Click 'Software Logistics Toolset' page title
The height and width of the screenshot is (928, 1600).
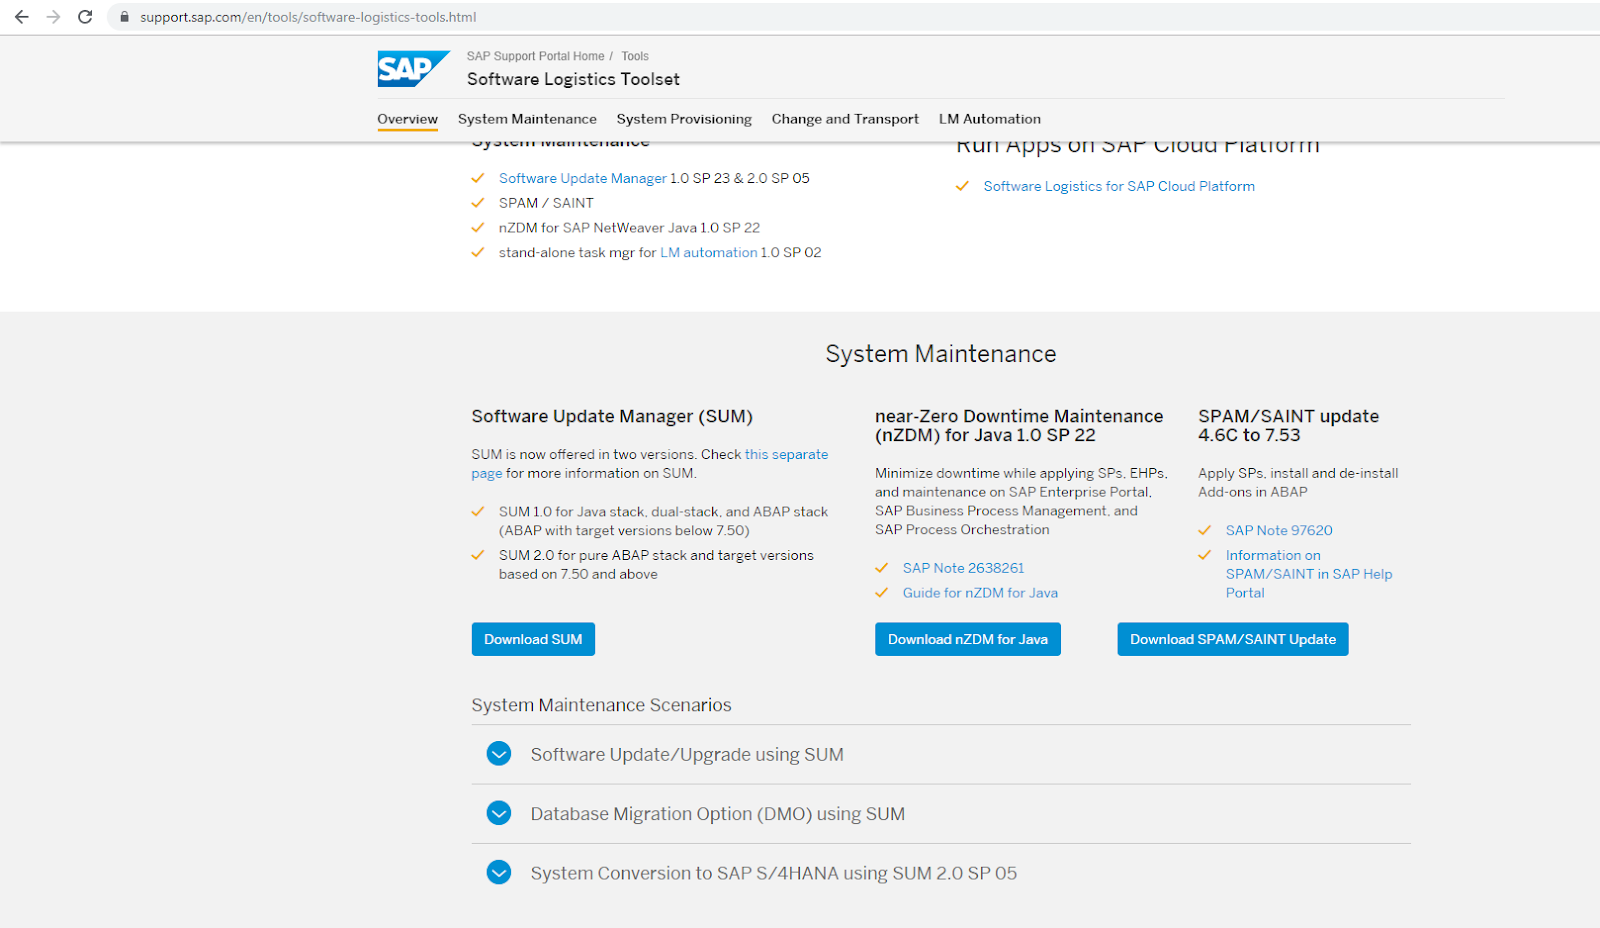(x=573, y=79)
